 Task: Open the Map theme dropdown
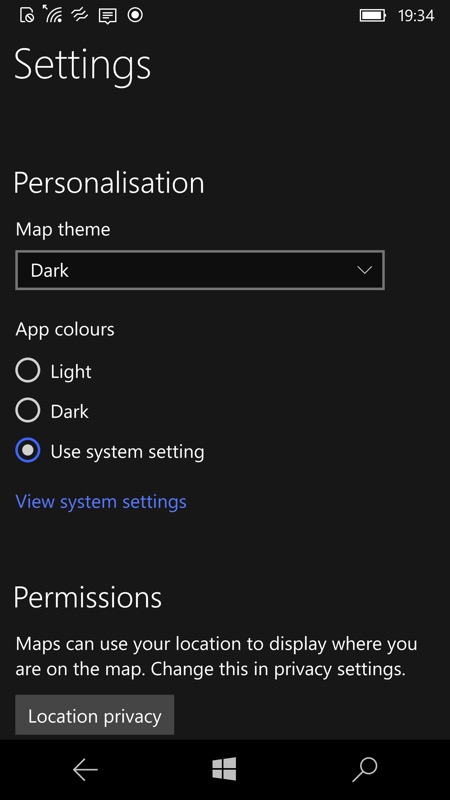[199, 270]
